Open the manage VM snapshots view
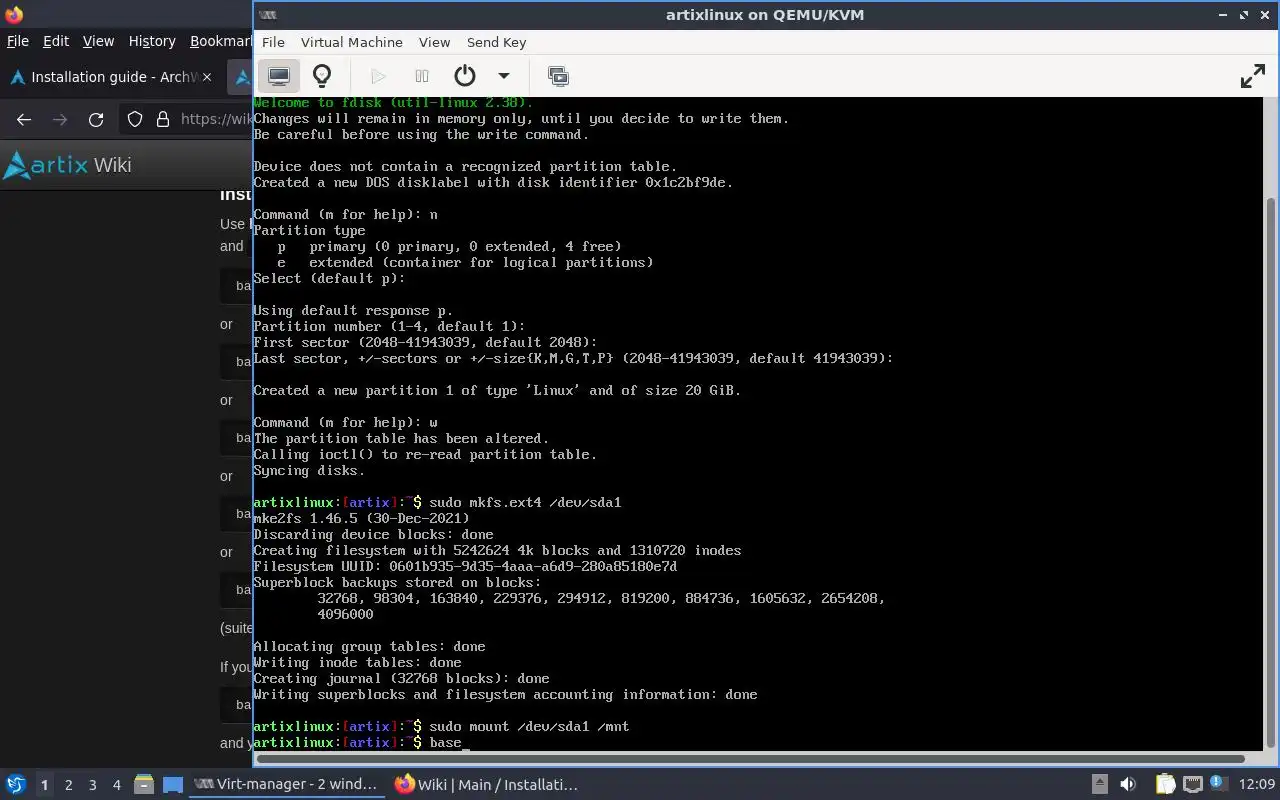Screen dimensions: 1280x800 tap(558, 76)
